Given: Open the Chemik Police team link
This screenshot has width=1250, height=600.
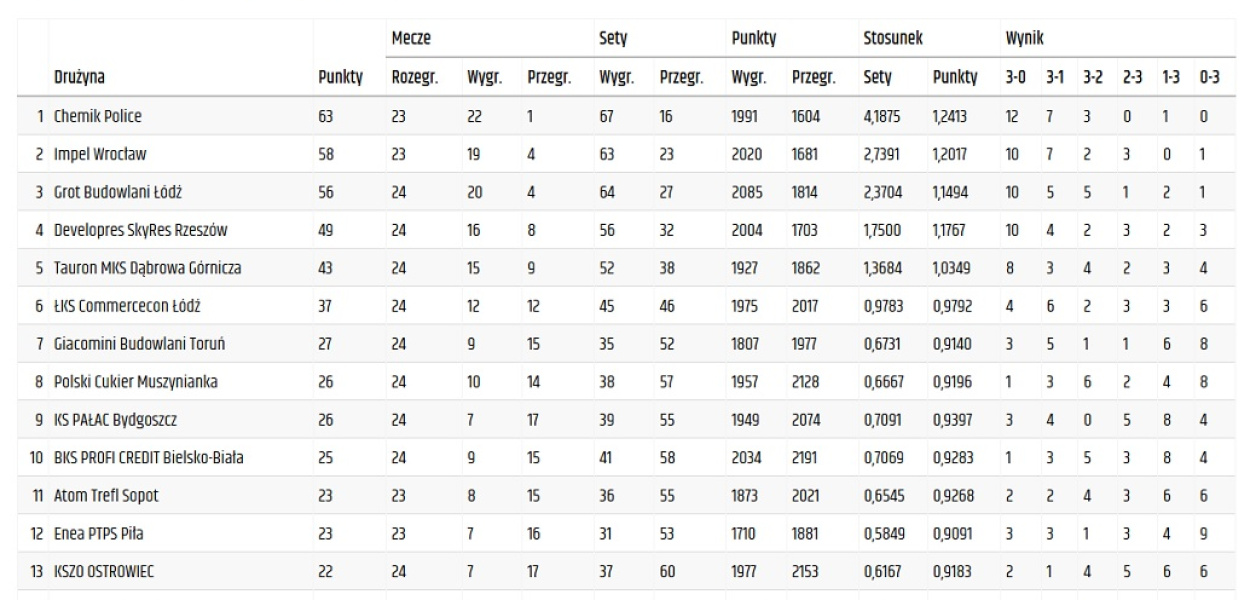Looking at the screenshot, I should pos(98,116).
